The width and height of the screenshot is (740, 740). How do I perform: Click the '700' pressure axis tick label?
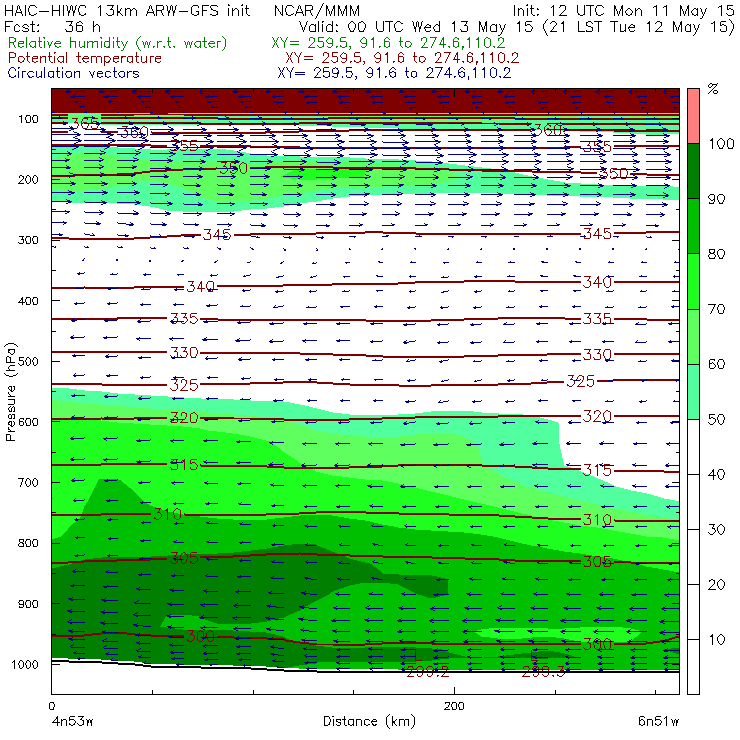point(28,482)
